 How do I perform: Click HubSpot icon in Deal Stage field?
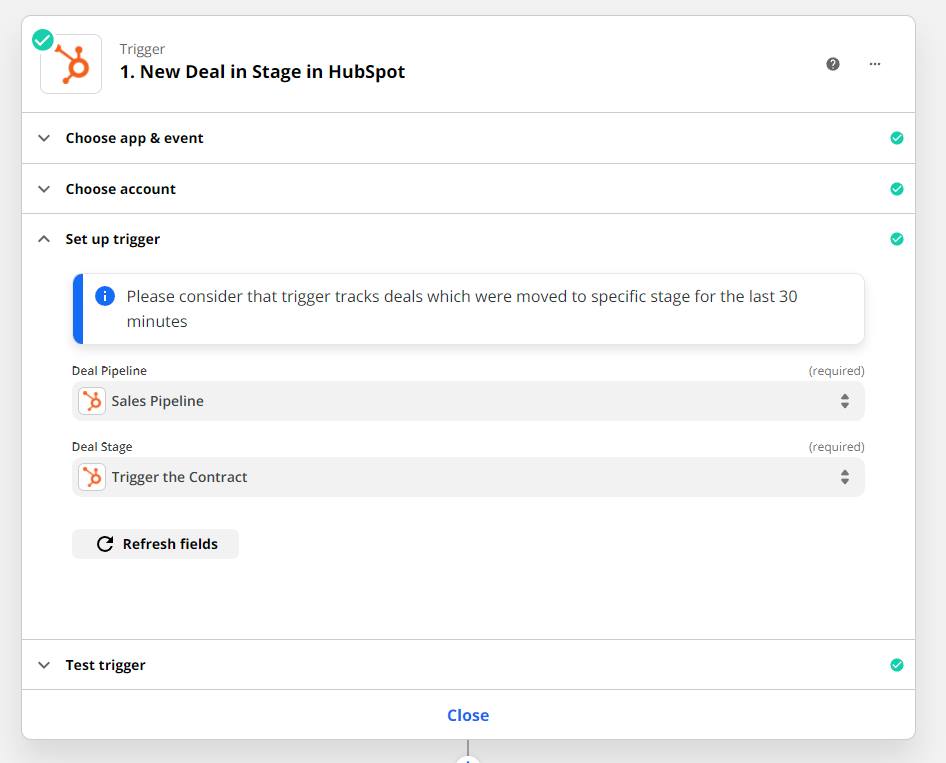(x=92, y=477)
